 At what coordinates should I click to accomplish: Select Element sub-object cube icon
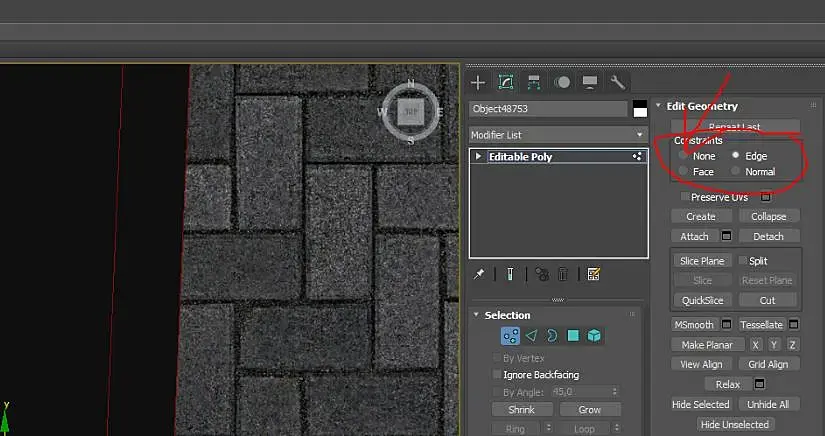[x=594, y=336]
